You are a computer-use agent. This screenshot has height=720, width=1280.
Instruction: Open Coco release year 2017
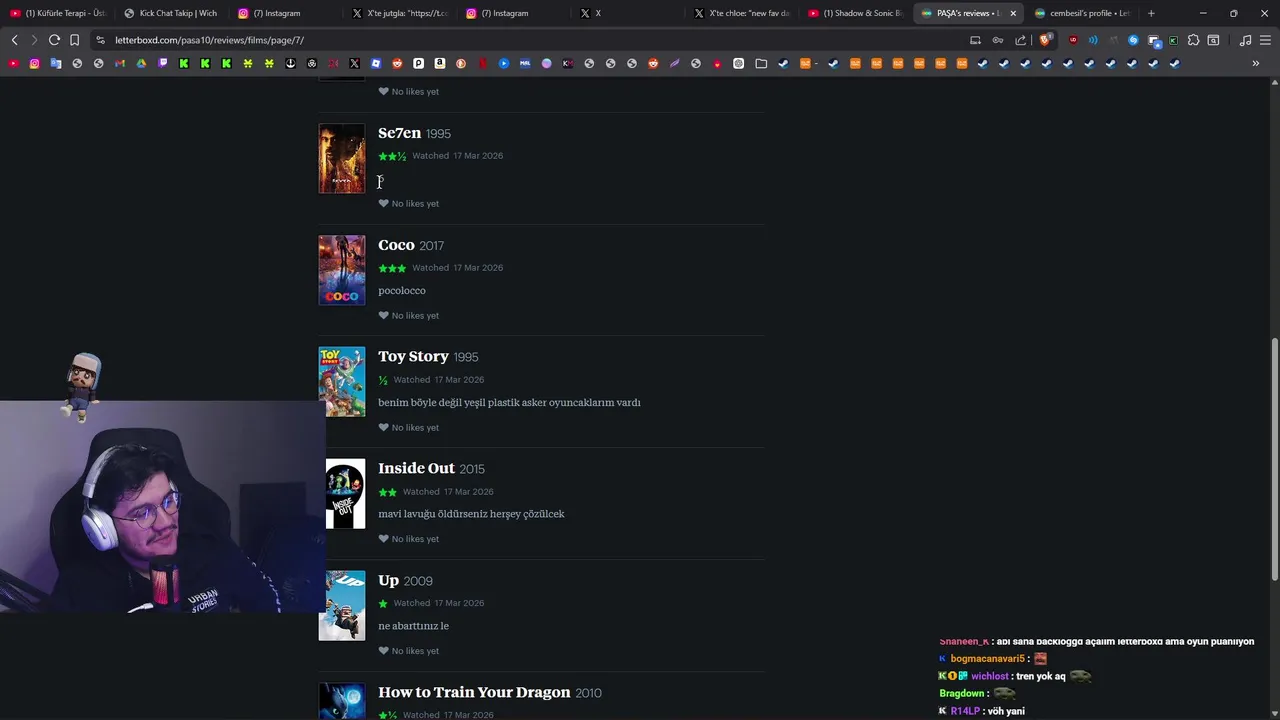(431, 246)
